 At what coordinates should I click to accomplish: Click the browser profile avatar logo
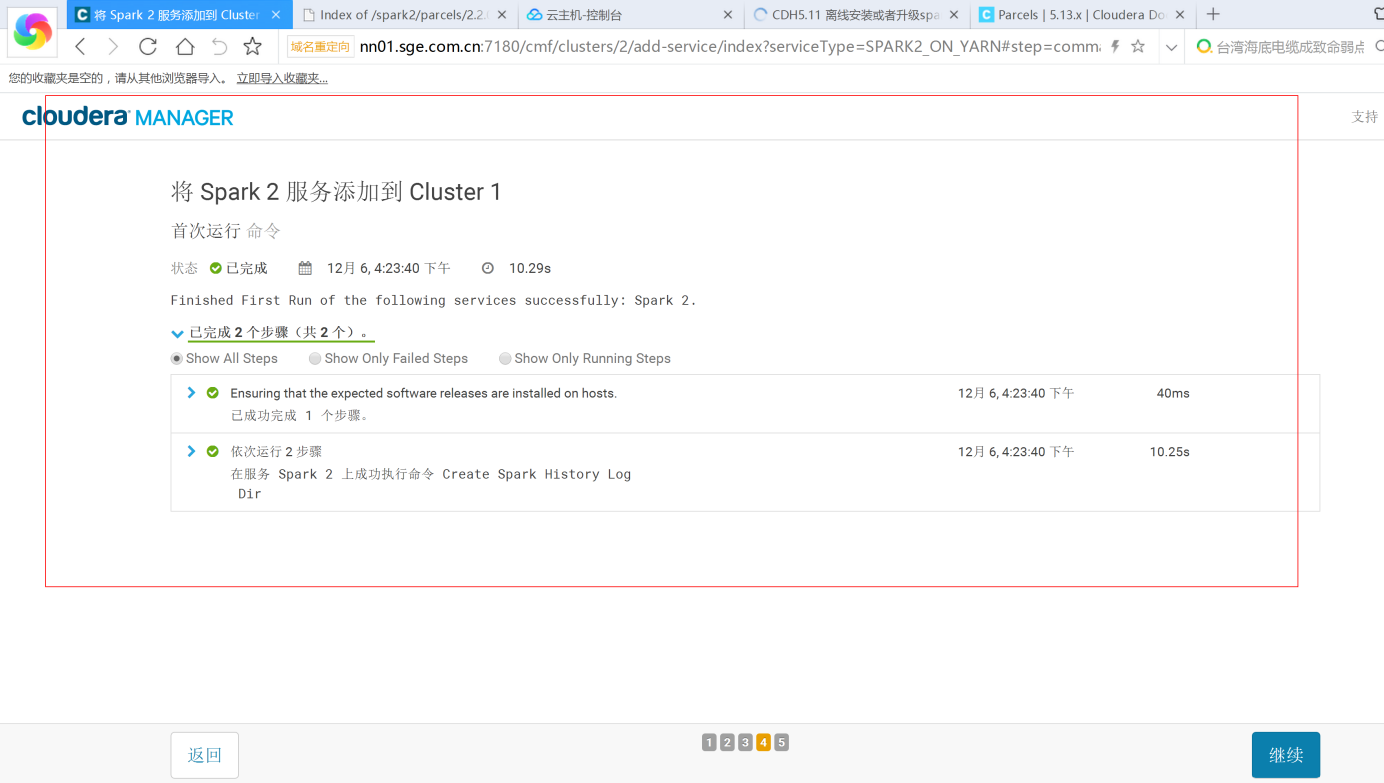click(32, 31)
